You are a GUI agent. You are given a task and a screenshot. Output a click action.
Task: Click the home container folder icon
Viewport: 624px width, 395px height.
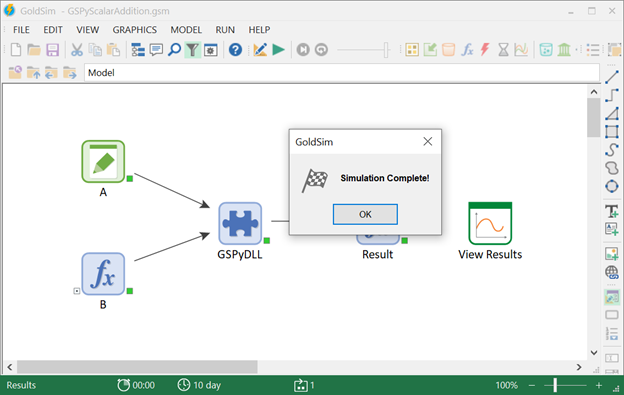point(15,72)
